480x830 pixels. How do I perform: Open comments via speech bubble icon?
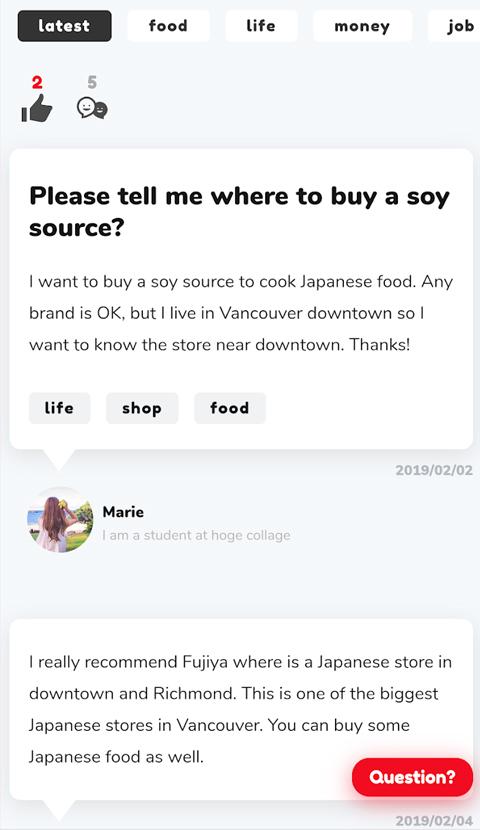92,109
